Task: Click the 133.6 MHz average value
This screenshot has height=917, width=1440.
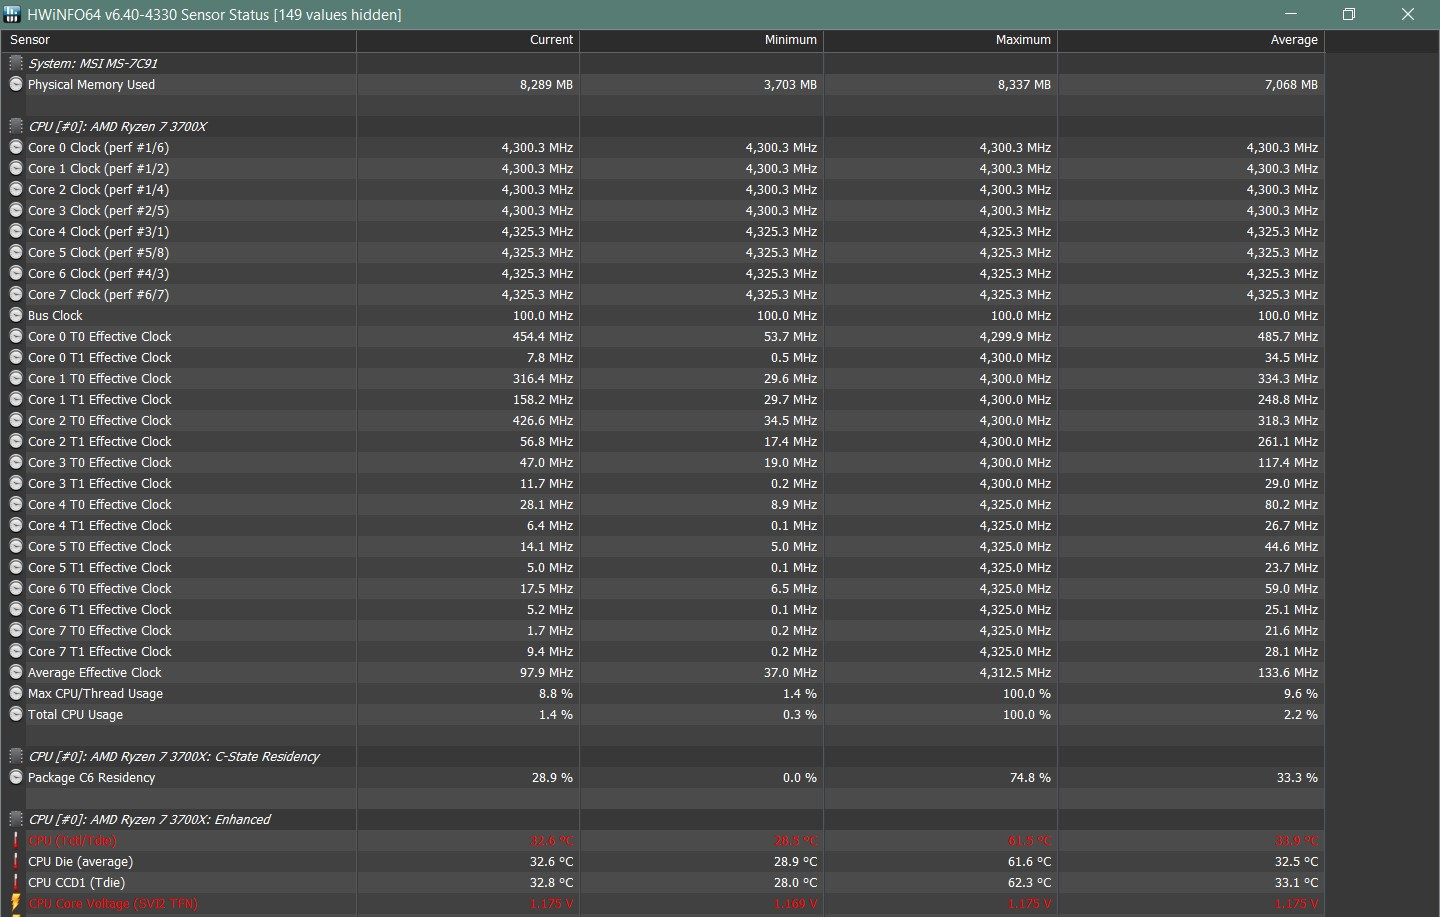Action: [1288, 672]
